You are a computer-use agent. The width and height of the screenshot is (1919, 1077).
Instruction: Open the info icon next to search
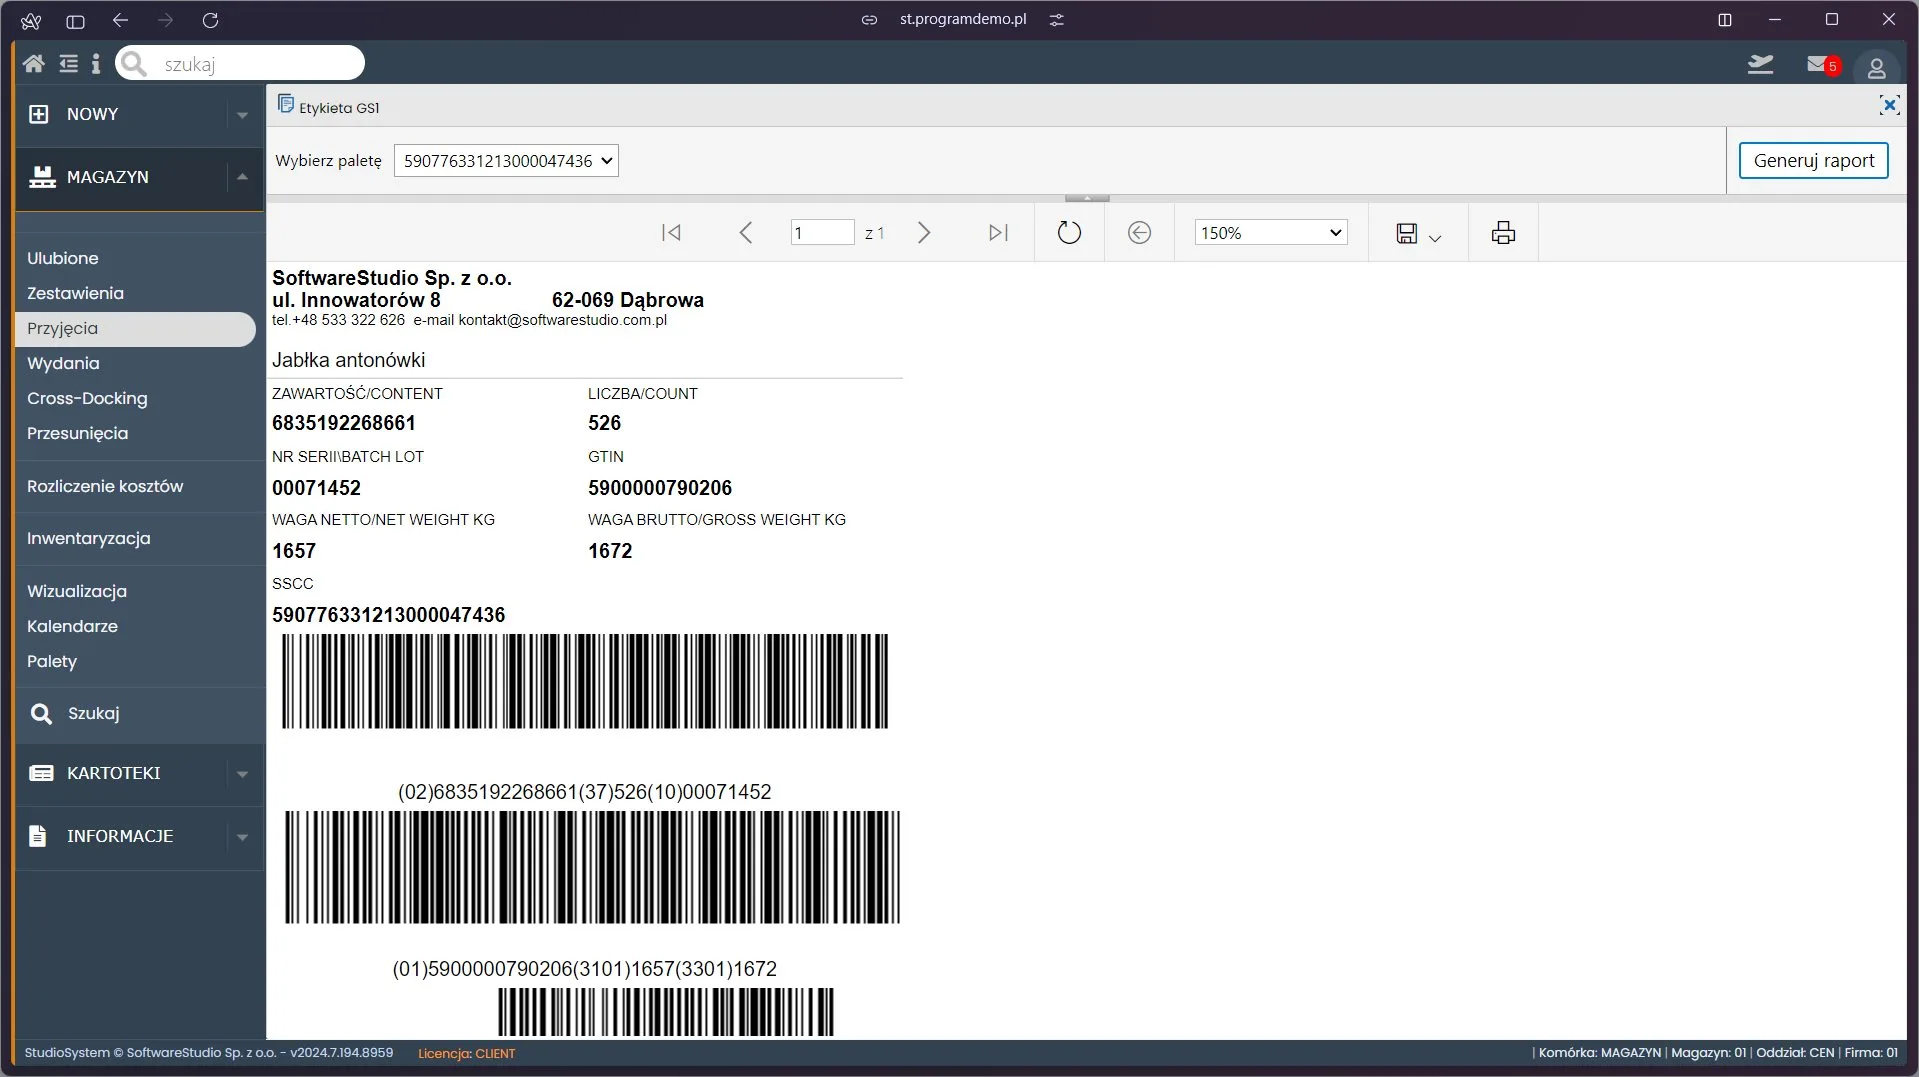coord(96,64)
